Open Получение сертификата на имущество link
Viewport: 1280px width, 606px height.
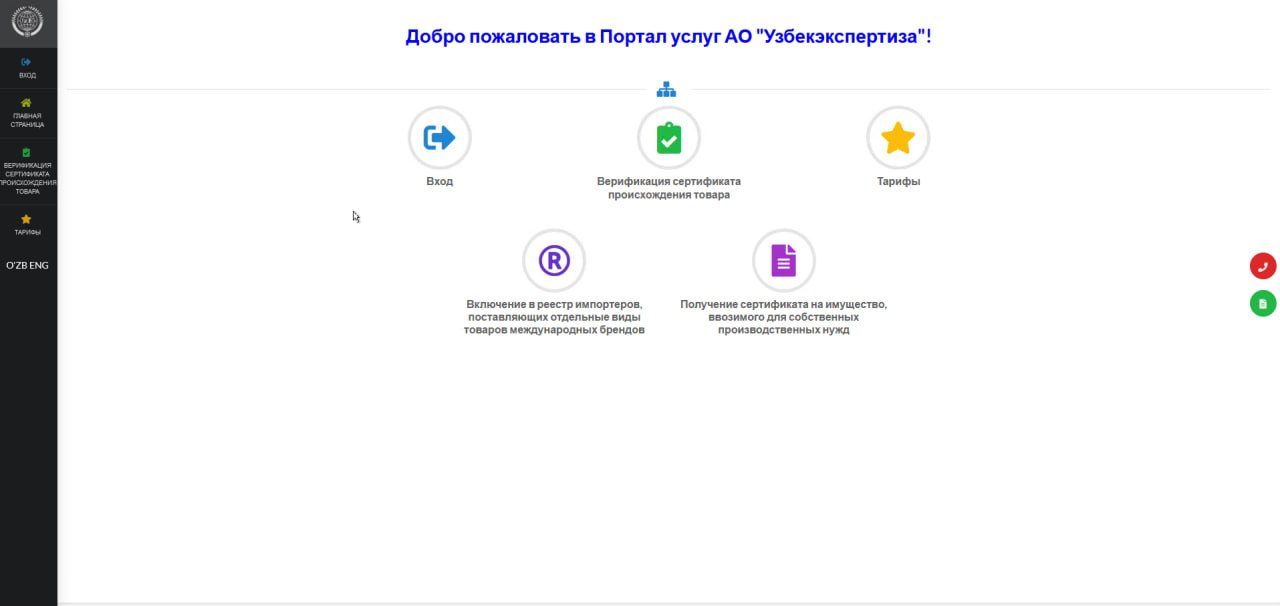tap(783, 317)
